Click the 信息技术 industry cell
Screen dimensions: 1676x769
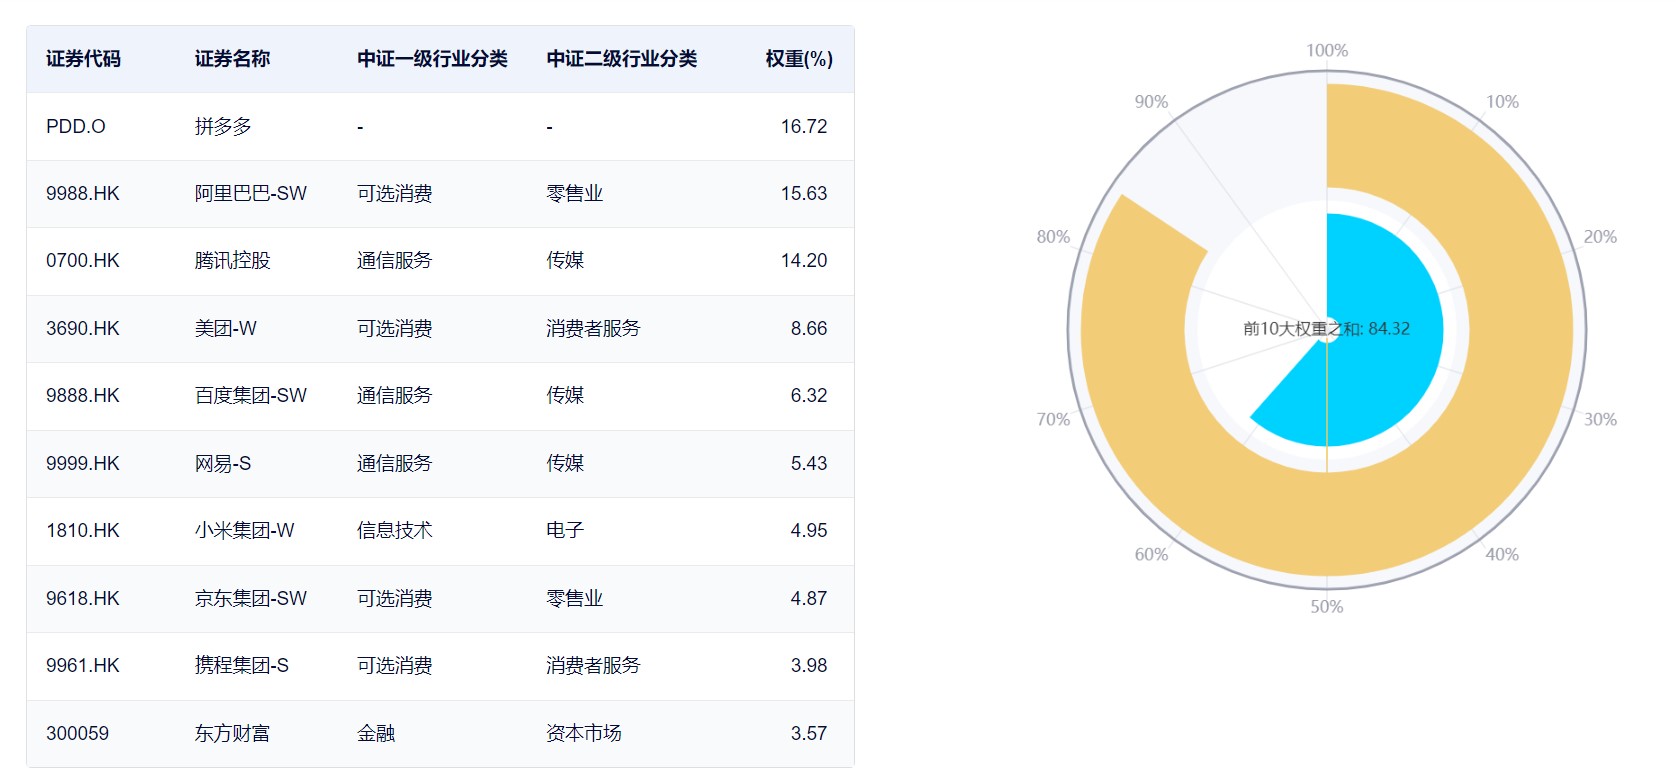tap(394, 530)
